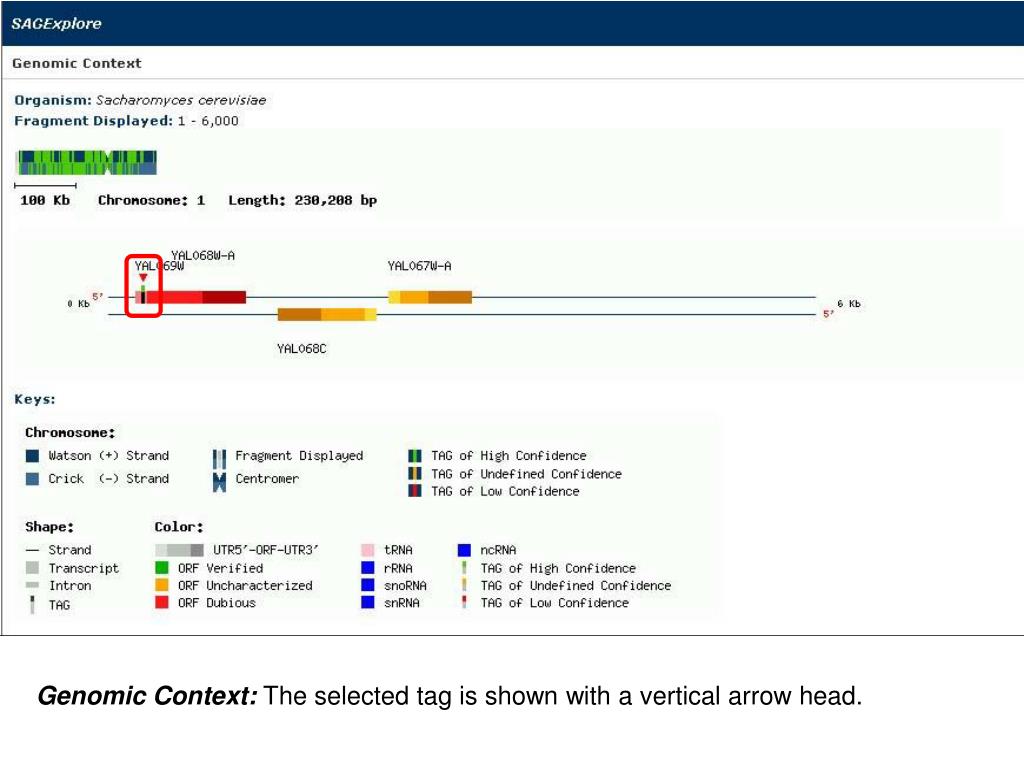
Task: Click the blue rRNA color swatch
Action: click(368, 568)
